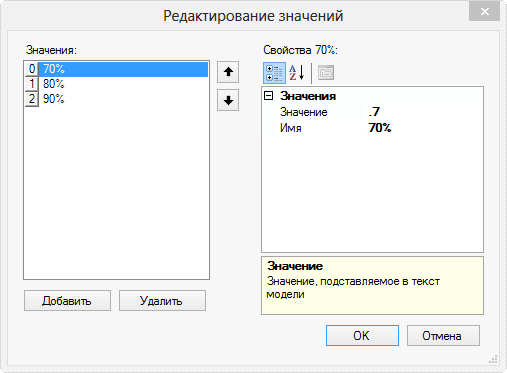The image size is (507, 373).
Task: Edit the Значение field showing .7
Action: point(424,112)
